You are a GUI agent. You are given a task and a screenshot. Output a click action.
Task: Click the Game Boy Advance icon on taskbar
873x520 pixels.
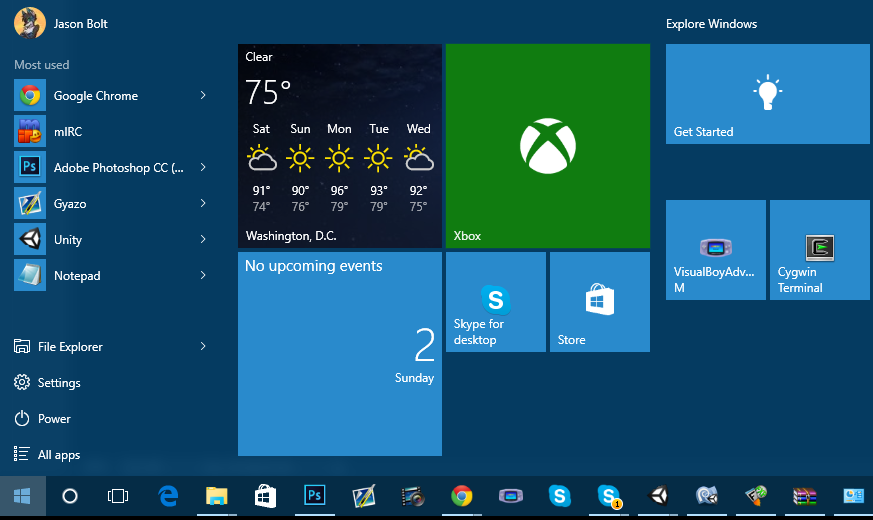pyautogui.click(x=511, y=496)
